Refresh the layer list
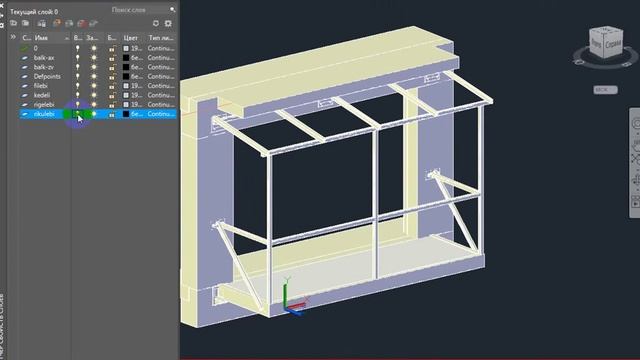Image resolution: width=640 pixels, height=360 pixels. pyautogui.click(x=156, y=23)
